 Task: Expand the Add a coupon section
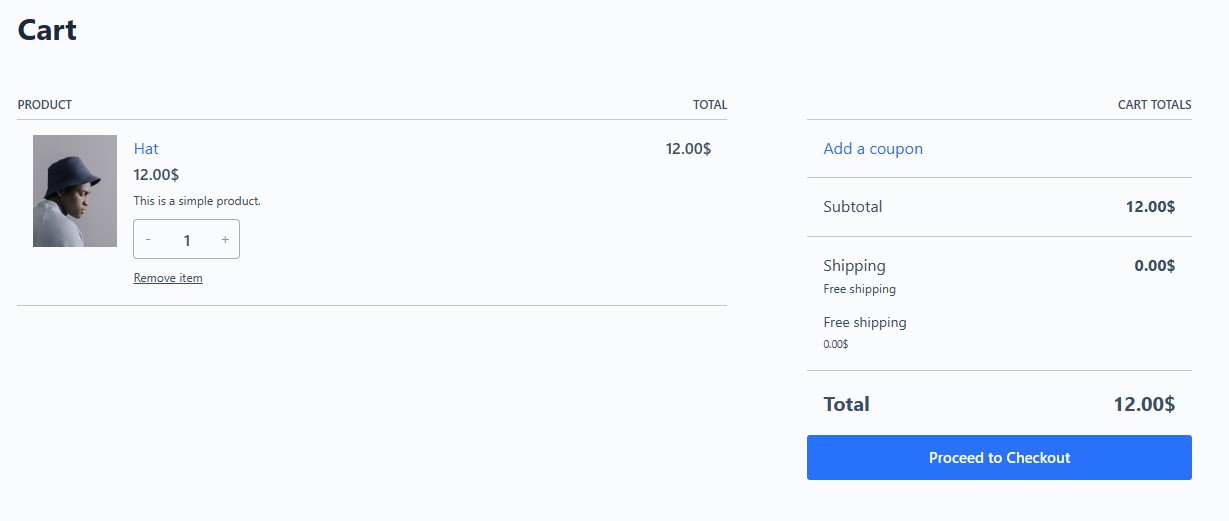click(x=873, y=149)
